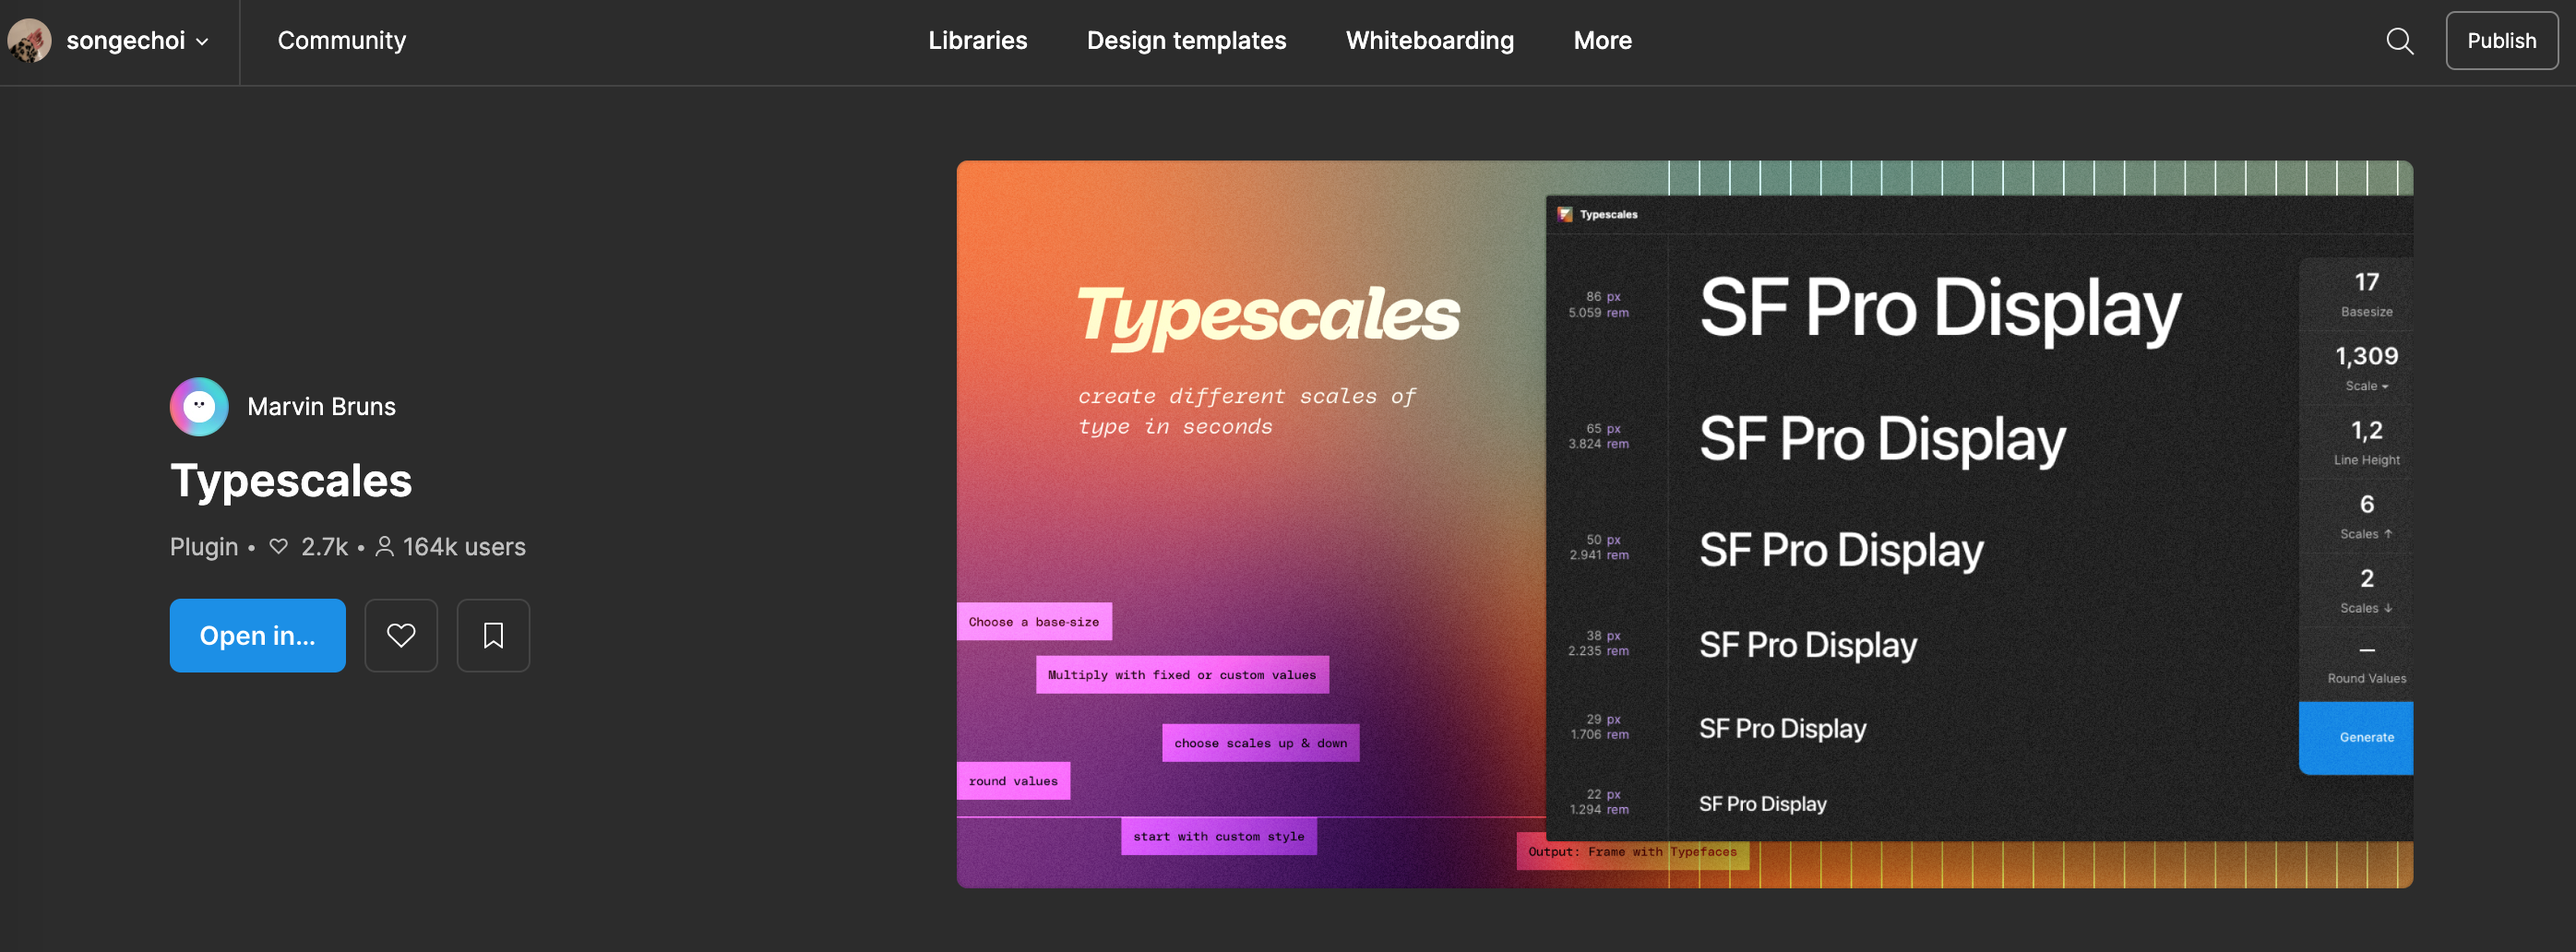
Task: Click 'Choose a base-size' label
Action: coord(1034,622)
